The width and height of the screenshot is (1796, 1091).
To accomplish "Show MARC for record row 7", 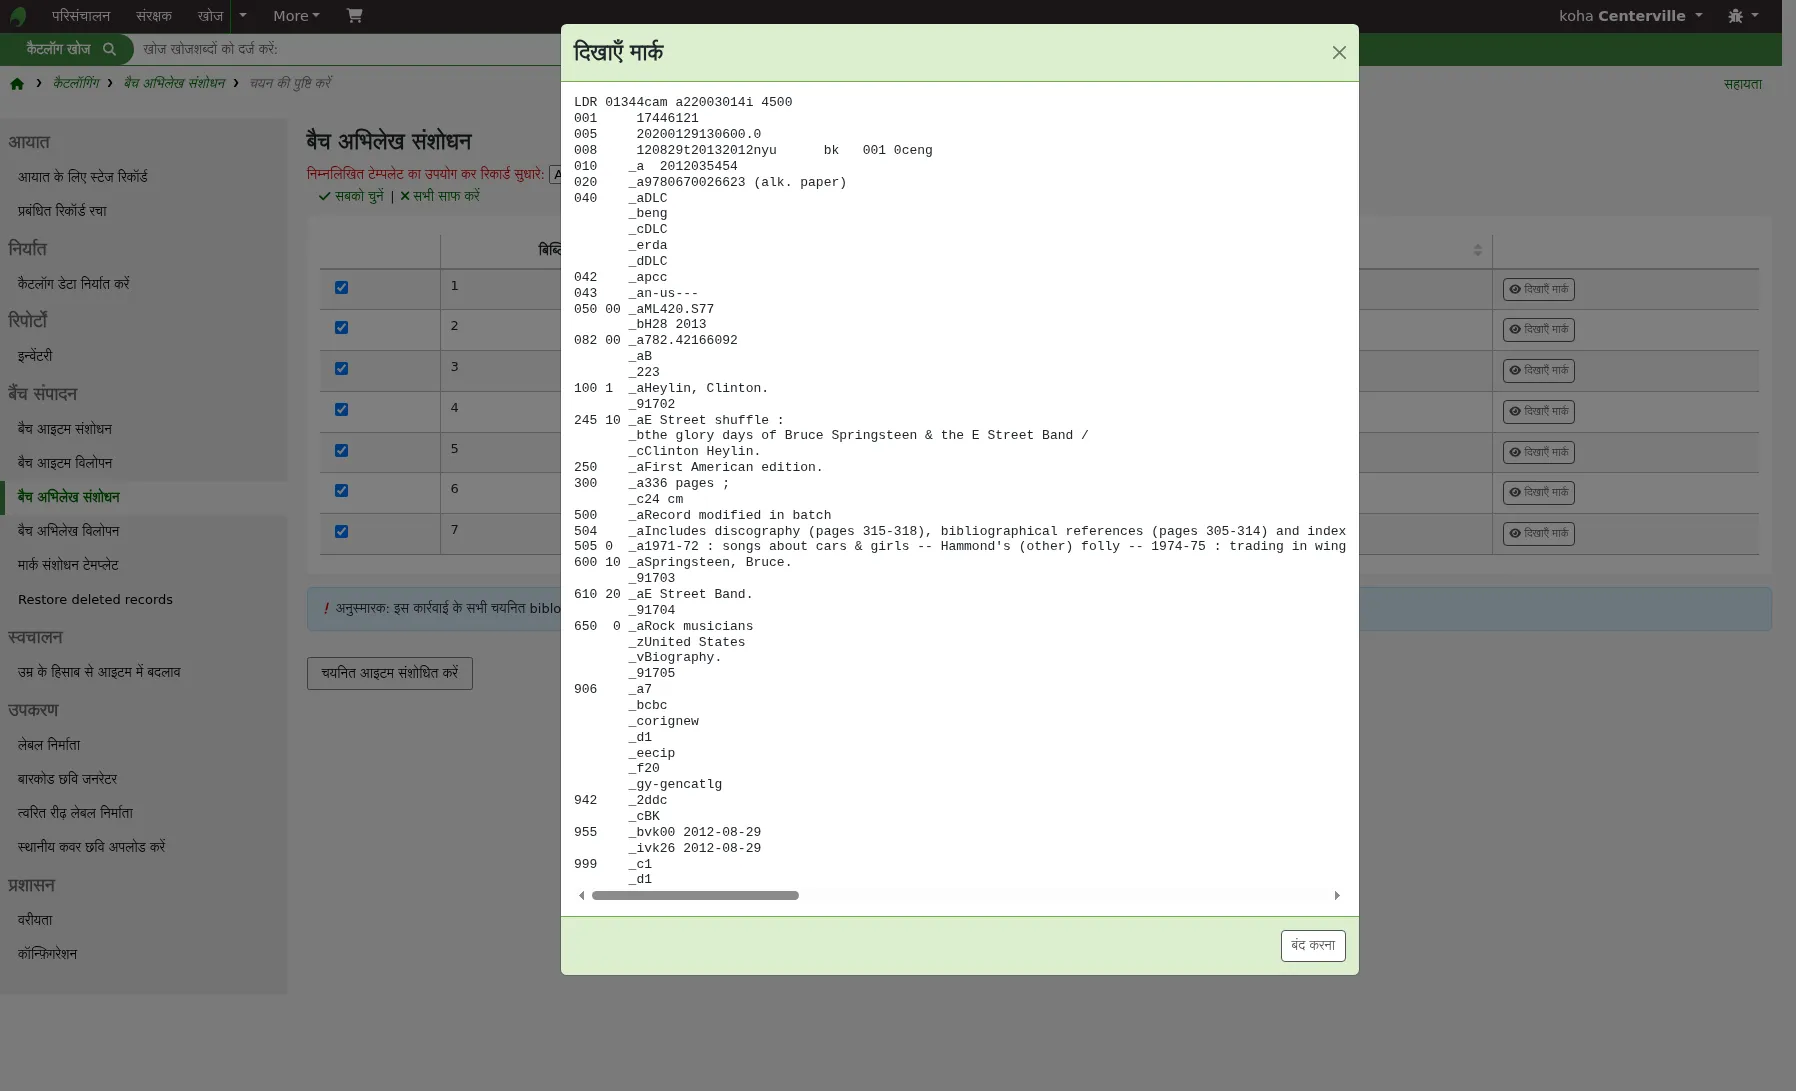I will (x=1538, y=534).
